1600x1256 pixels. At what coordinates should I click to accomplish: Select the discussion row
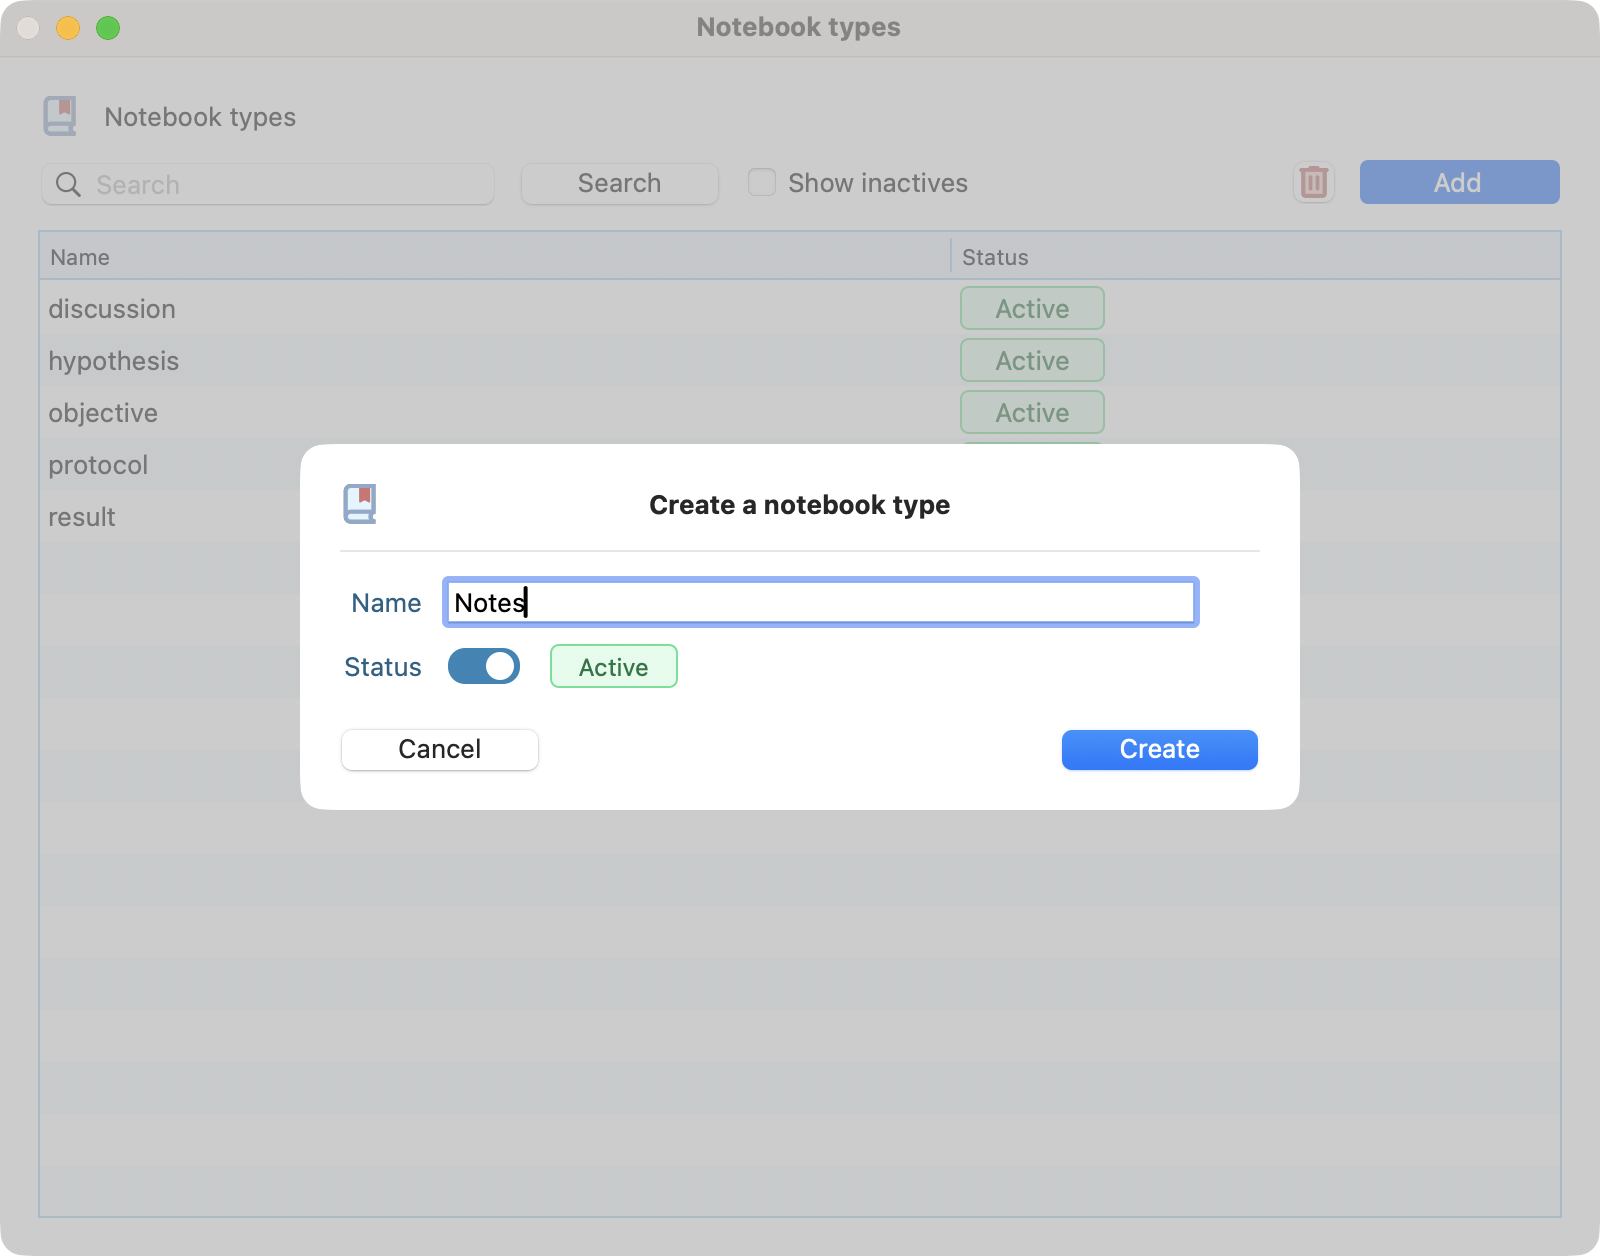112,309
